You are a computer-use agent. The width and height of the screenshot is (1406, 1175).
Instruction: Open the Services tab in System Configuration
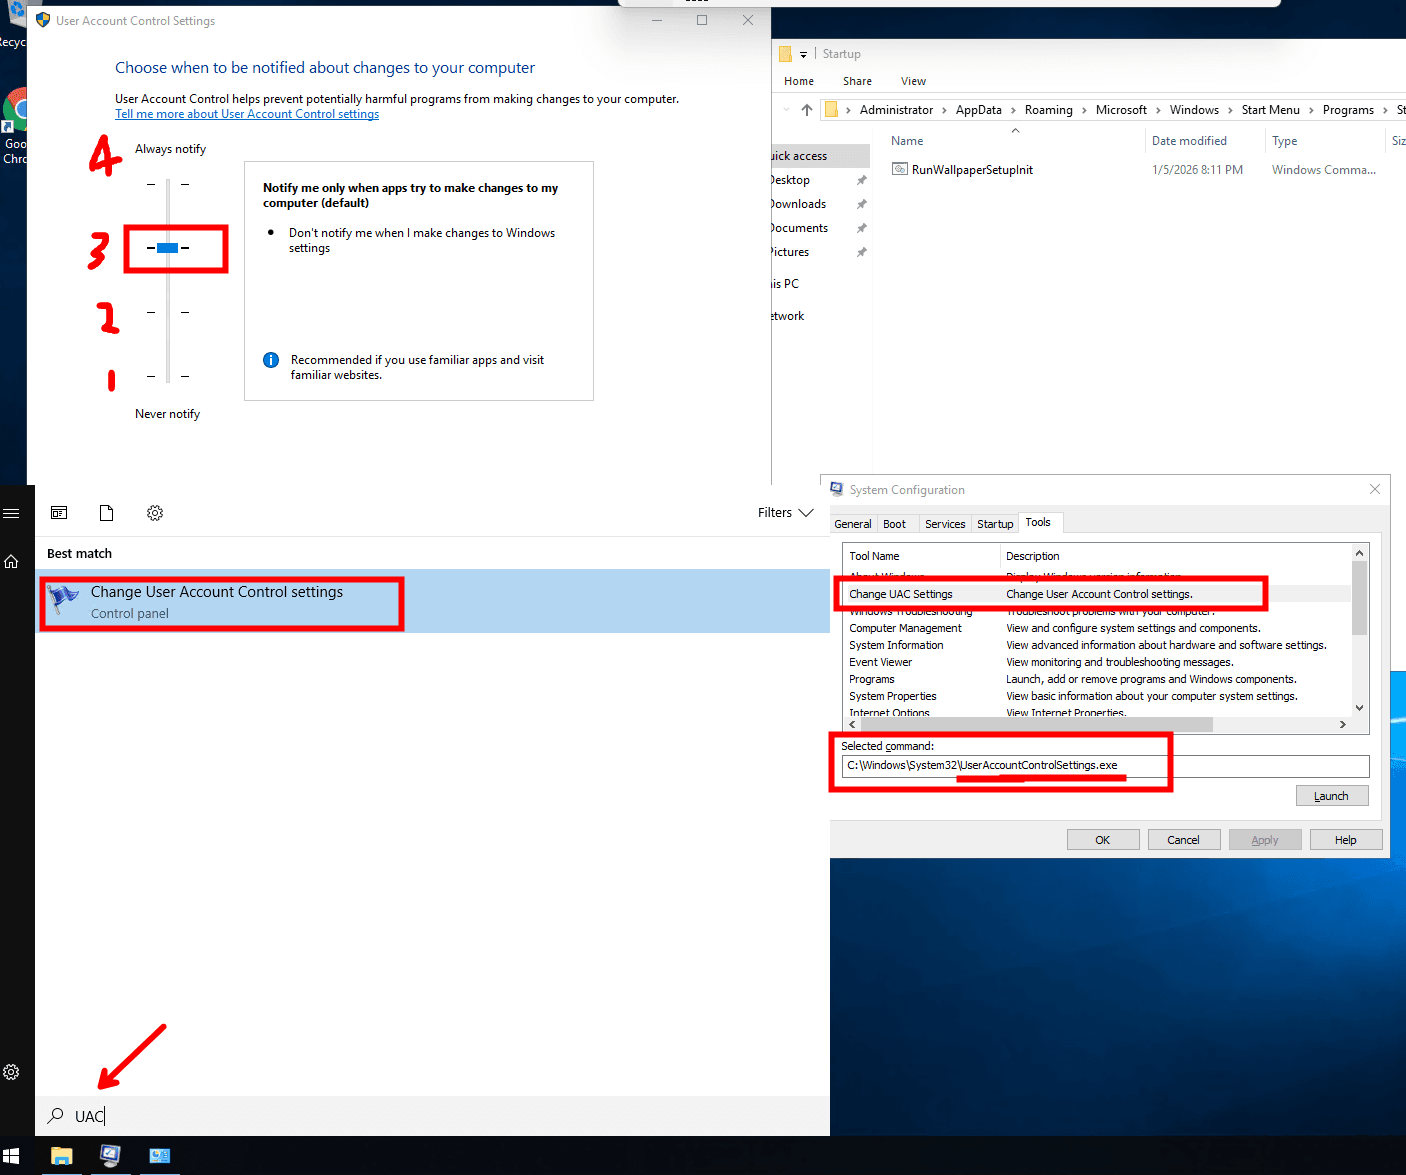[944, 524]
